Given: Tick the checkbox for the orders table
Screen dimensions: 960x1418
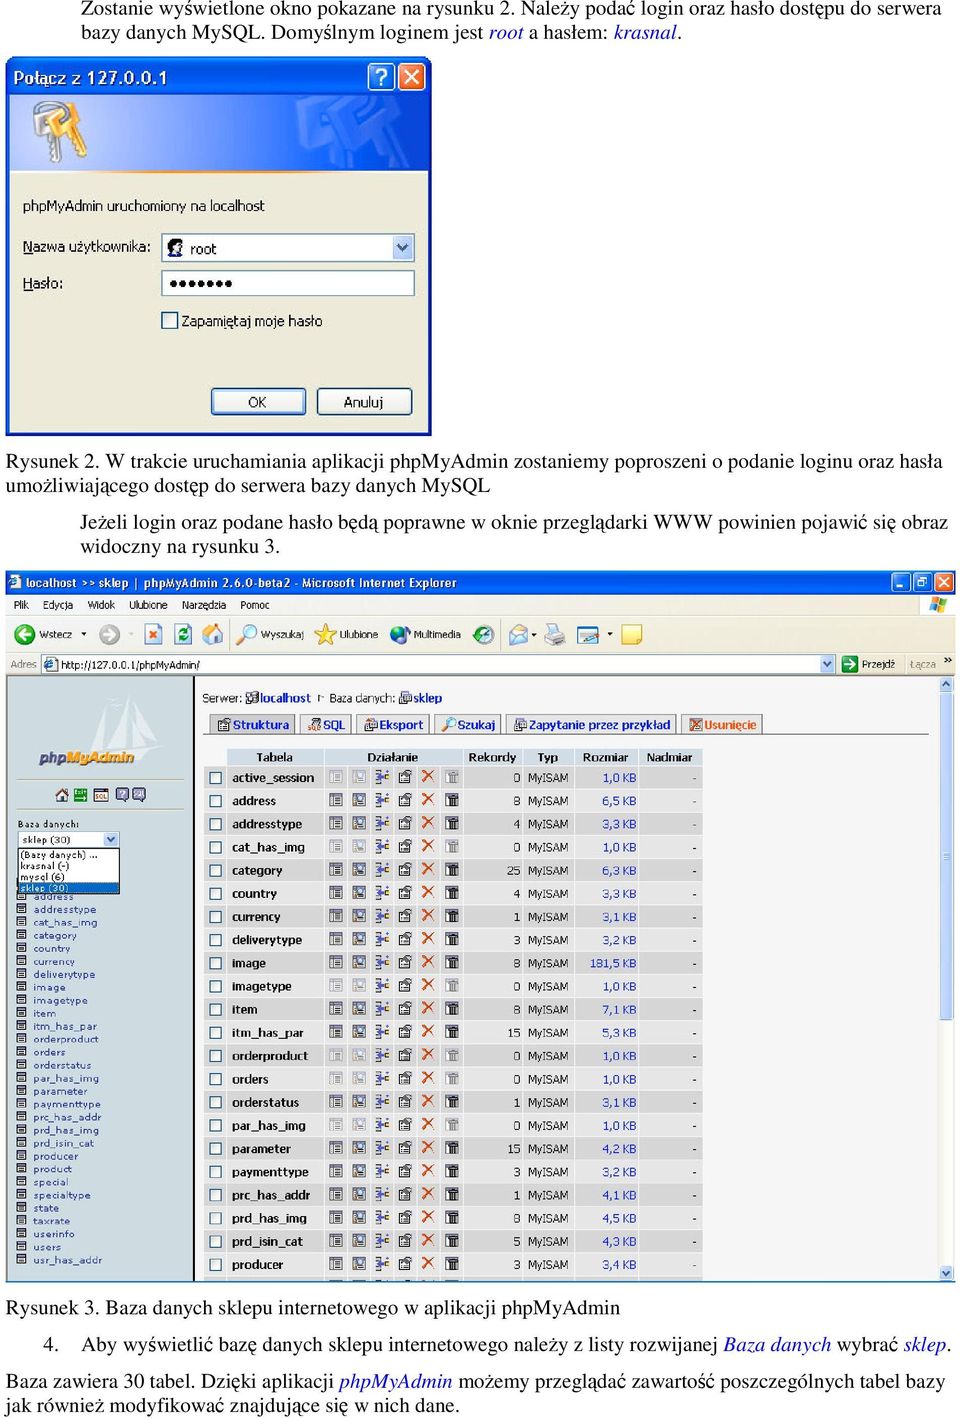Looking at the screenshot, I should (215, 1079).
